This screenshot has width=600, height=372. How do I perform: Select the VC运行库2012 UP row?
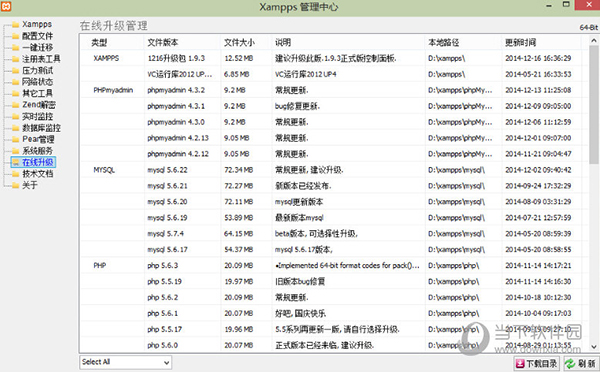[335, 74]
